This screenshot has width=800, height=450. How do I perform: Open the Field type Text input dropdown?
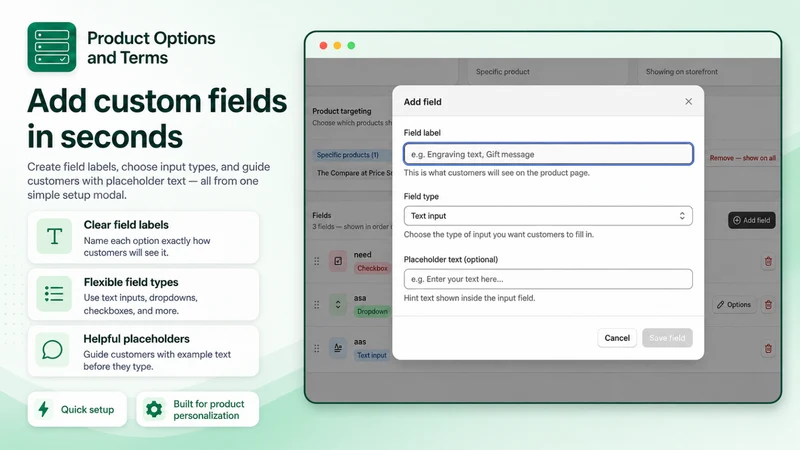coord(548,216)
